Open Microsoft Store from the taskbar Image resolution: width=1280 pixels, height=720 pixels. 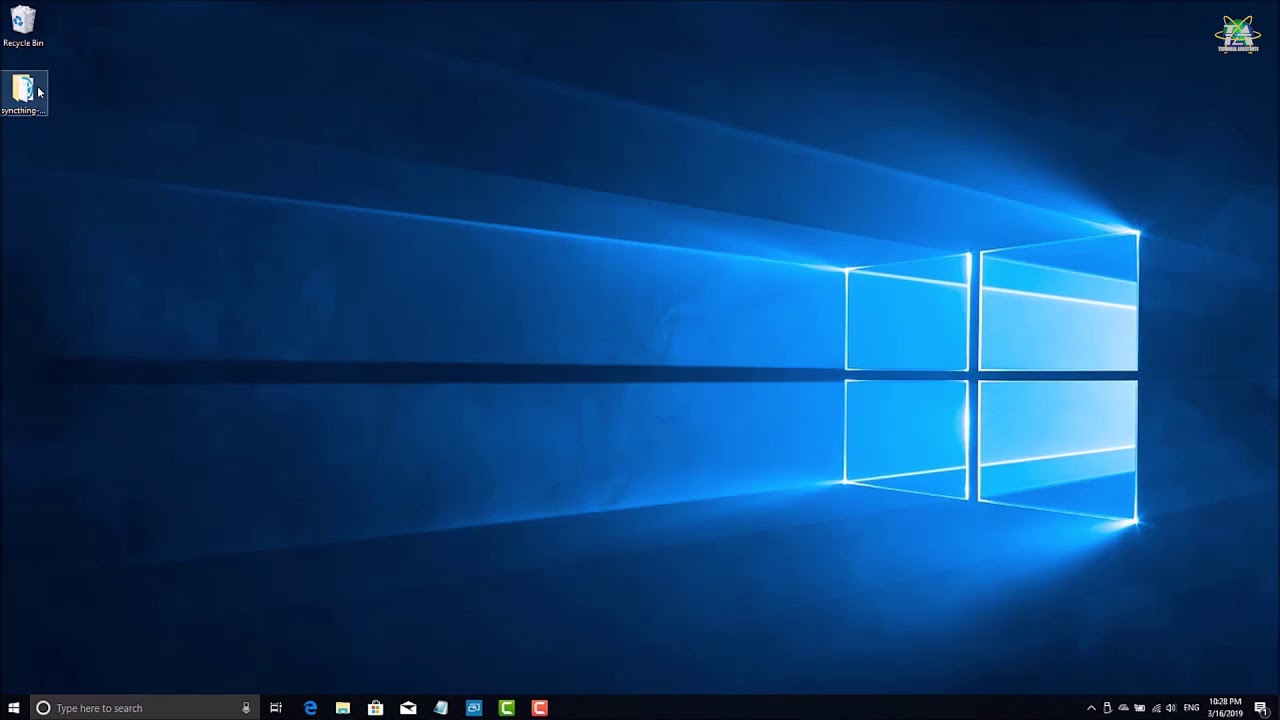[x=376, y=708]
